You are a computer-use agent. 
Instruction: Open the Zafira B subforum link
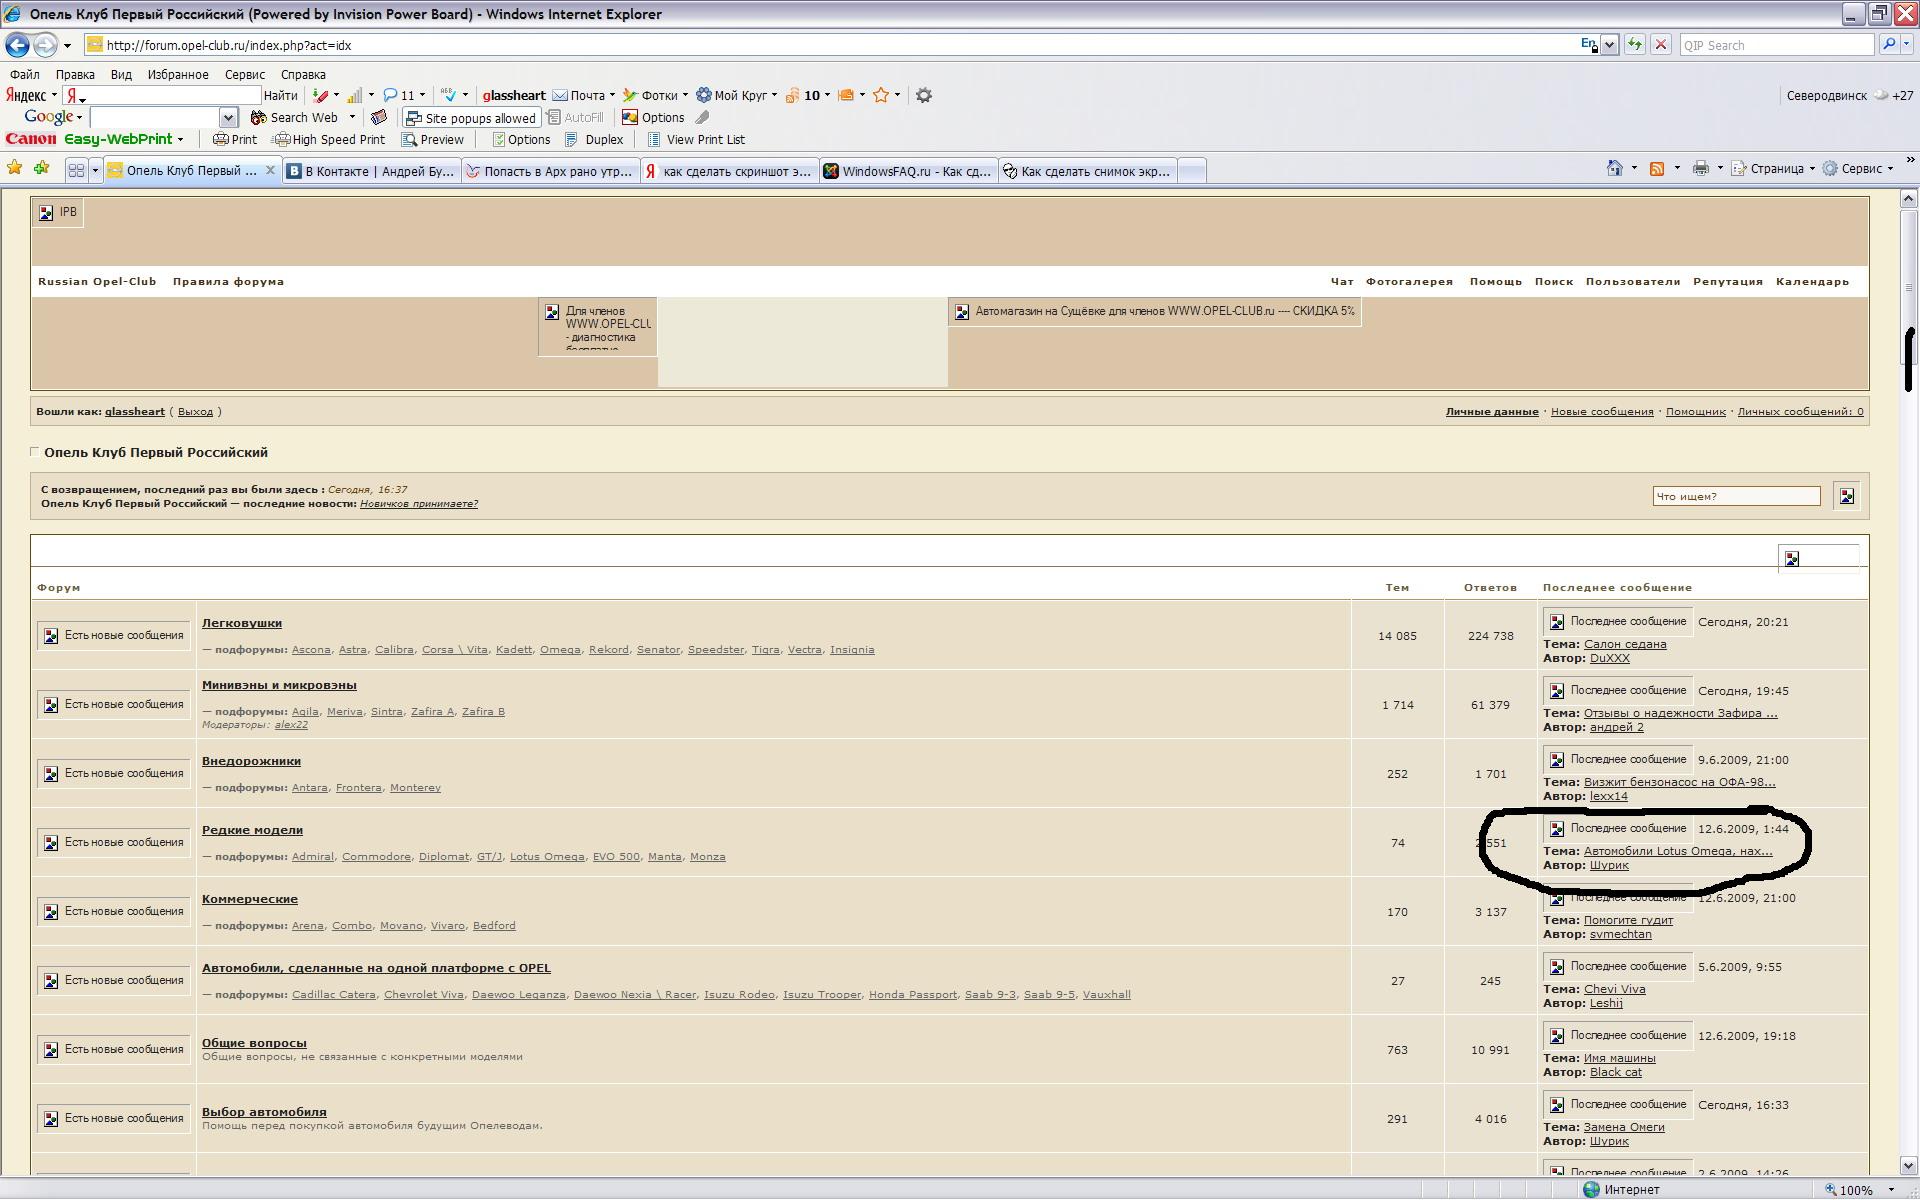[x=483, y=711]
